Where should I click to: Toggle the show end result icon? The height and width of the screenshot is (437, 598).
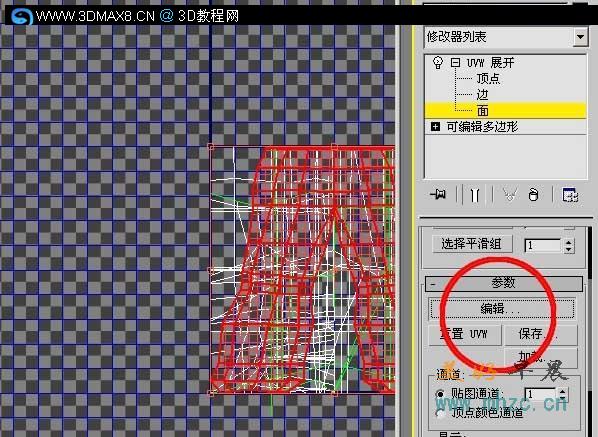click(474, 195)
